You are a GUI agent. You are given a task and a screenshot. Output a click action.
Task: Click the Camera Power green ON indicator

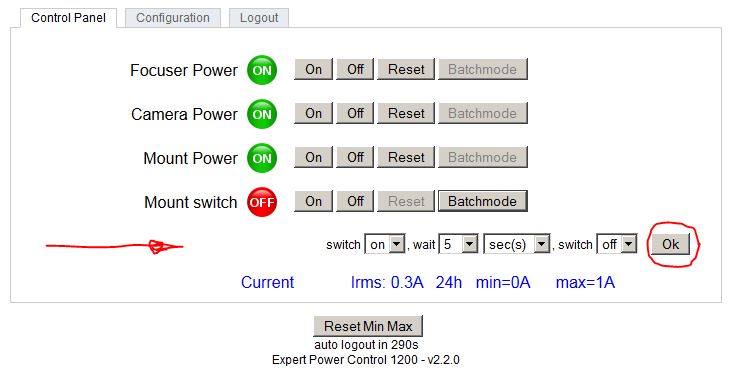262,114
